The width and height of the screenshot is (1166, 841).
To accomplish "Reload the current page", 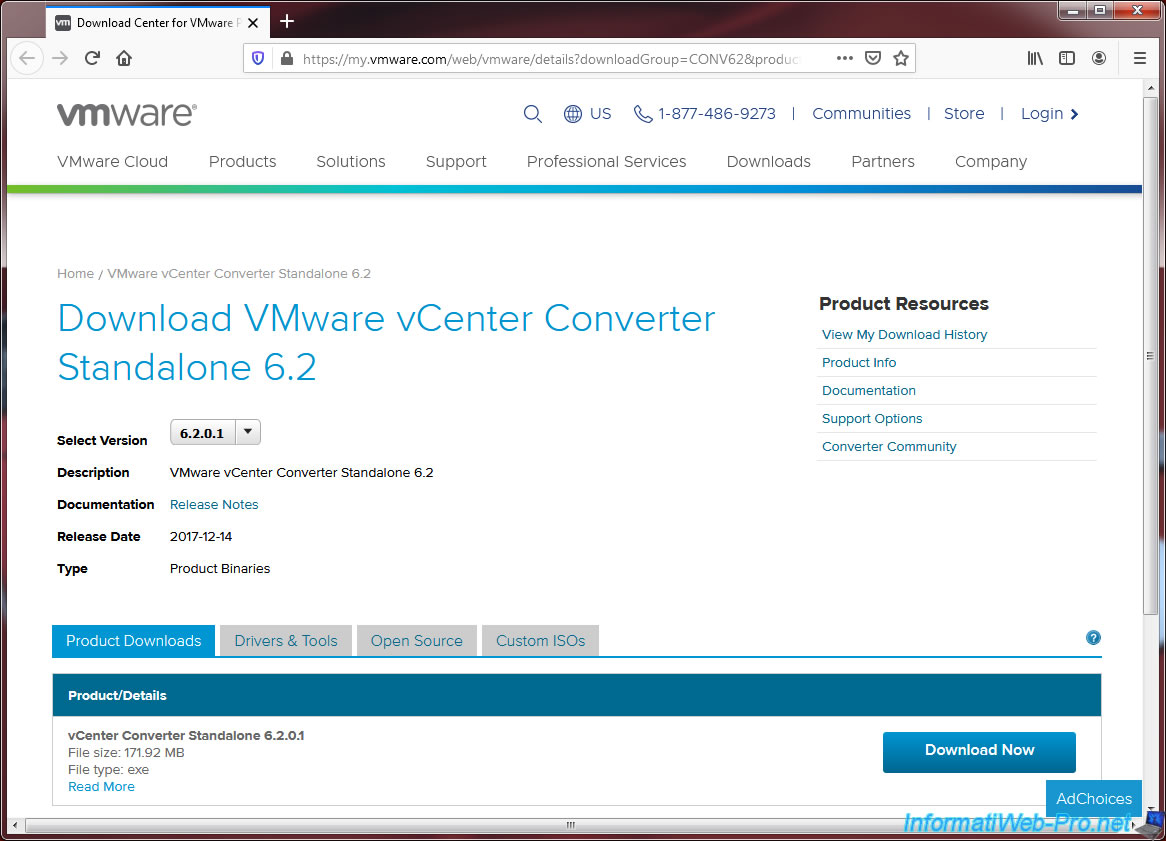I will pyautogui.click(x=92, y=58).
